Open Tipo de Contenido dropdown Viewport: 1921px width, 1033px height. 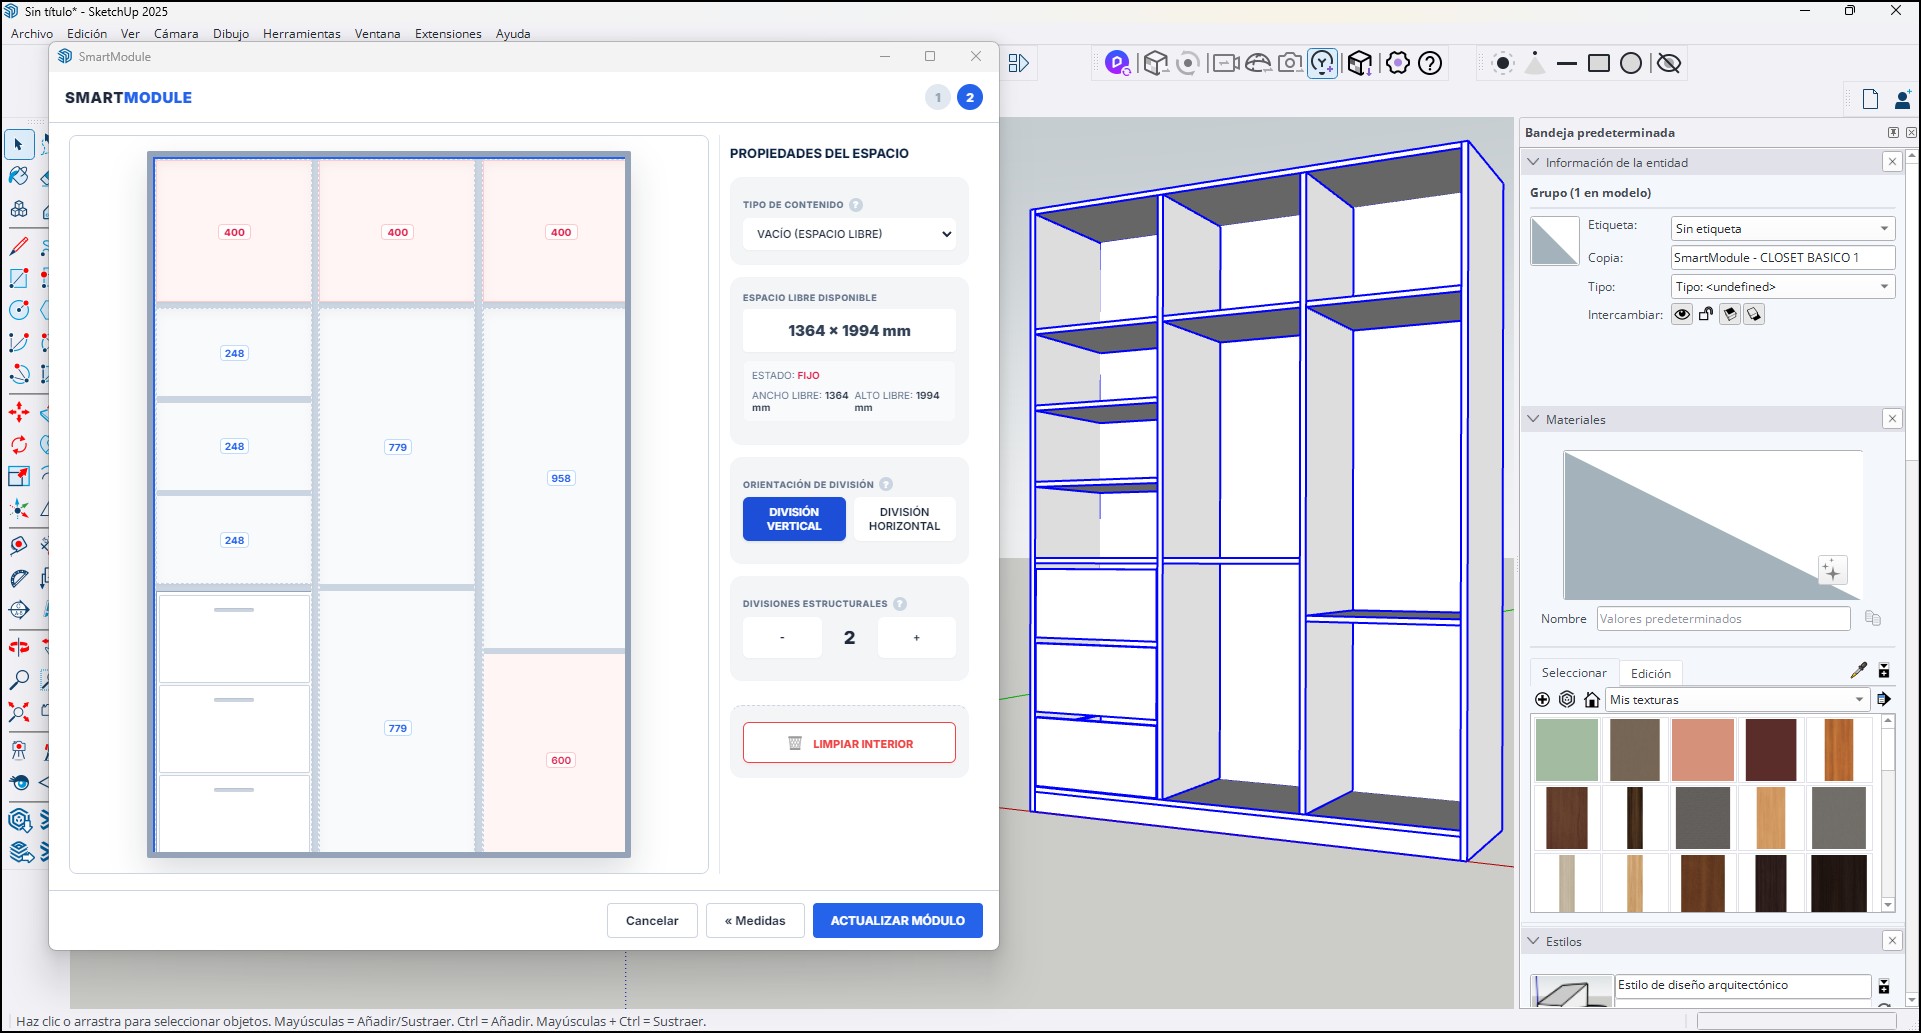point(849,234)
